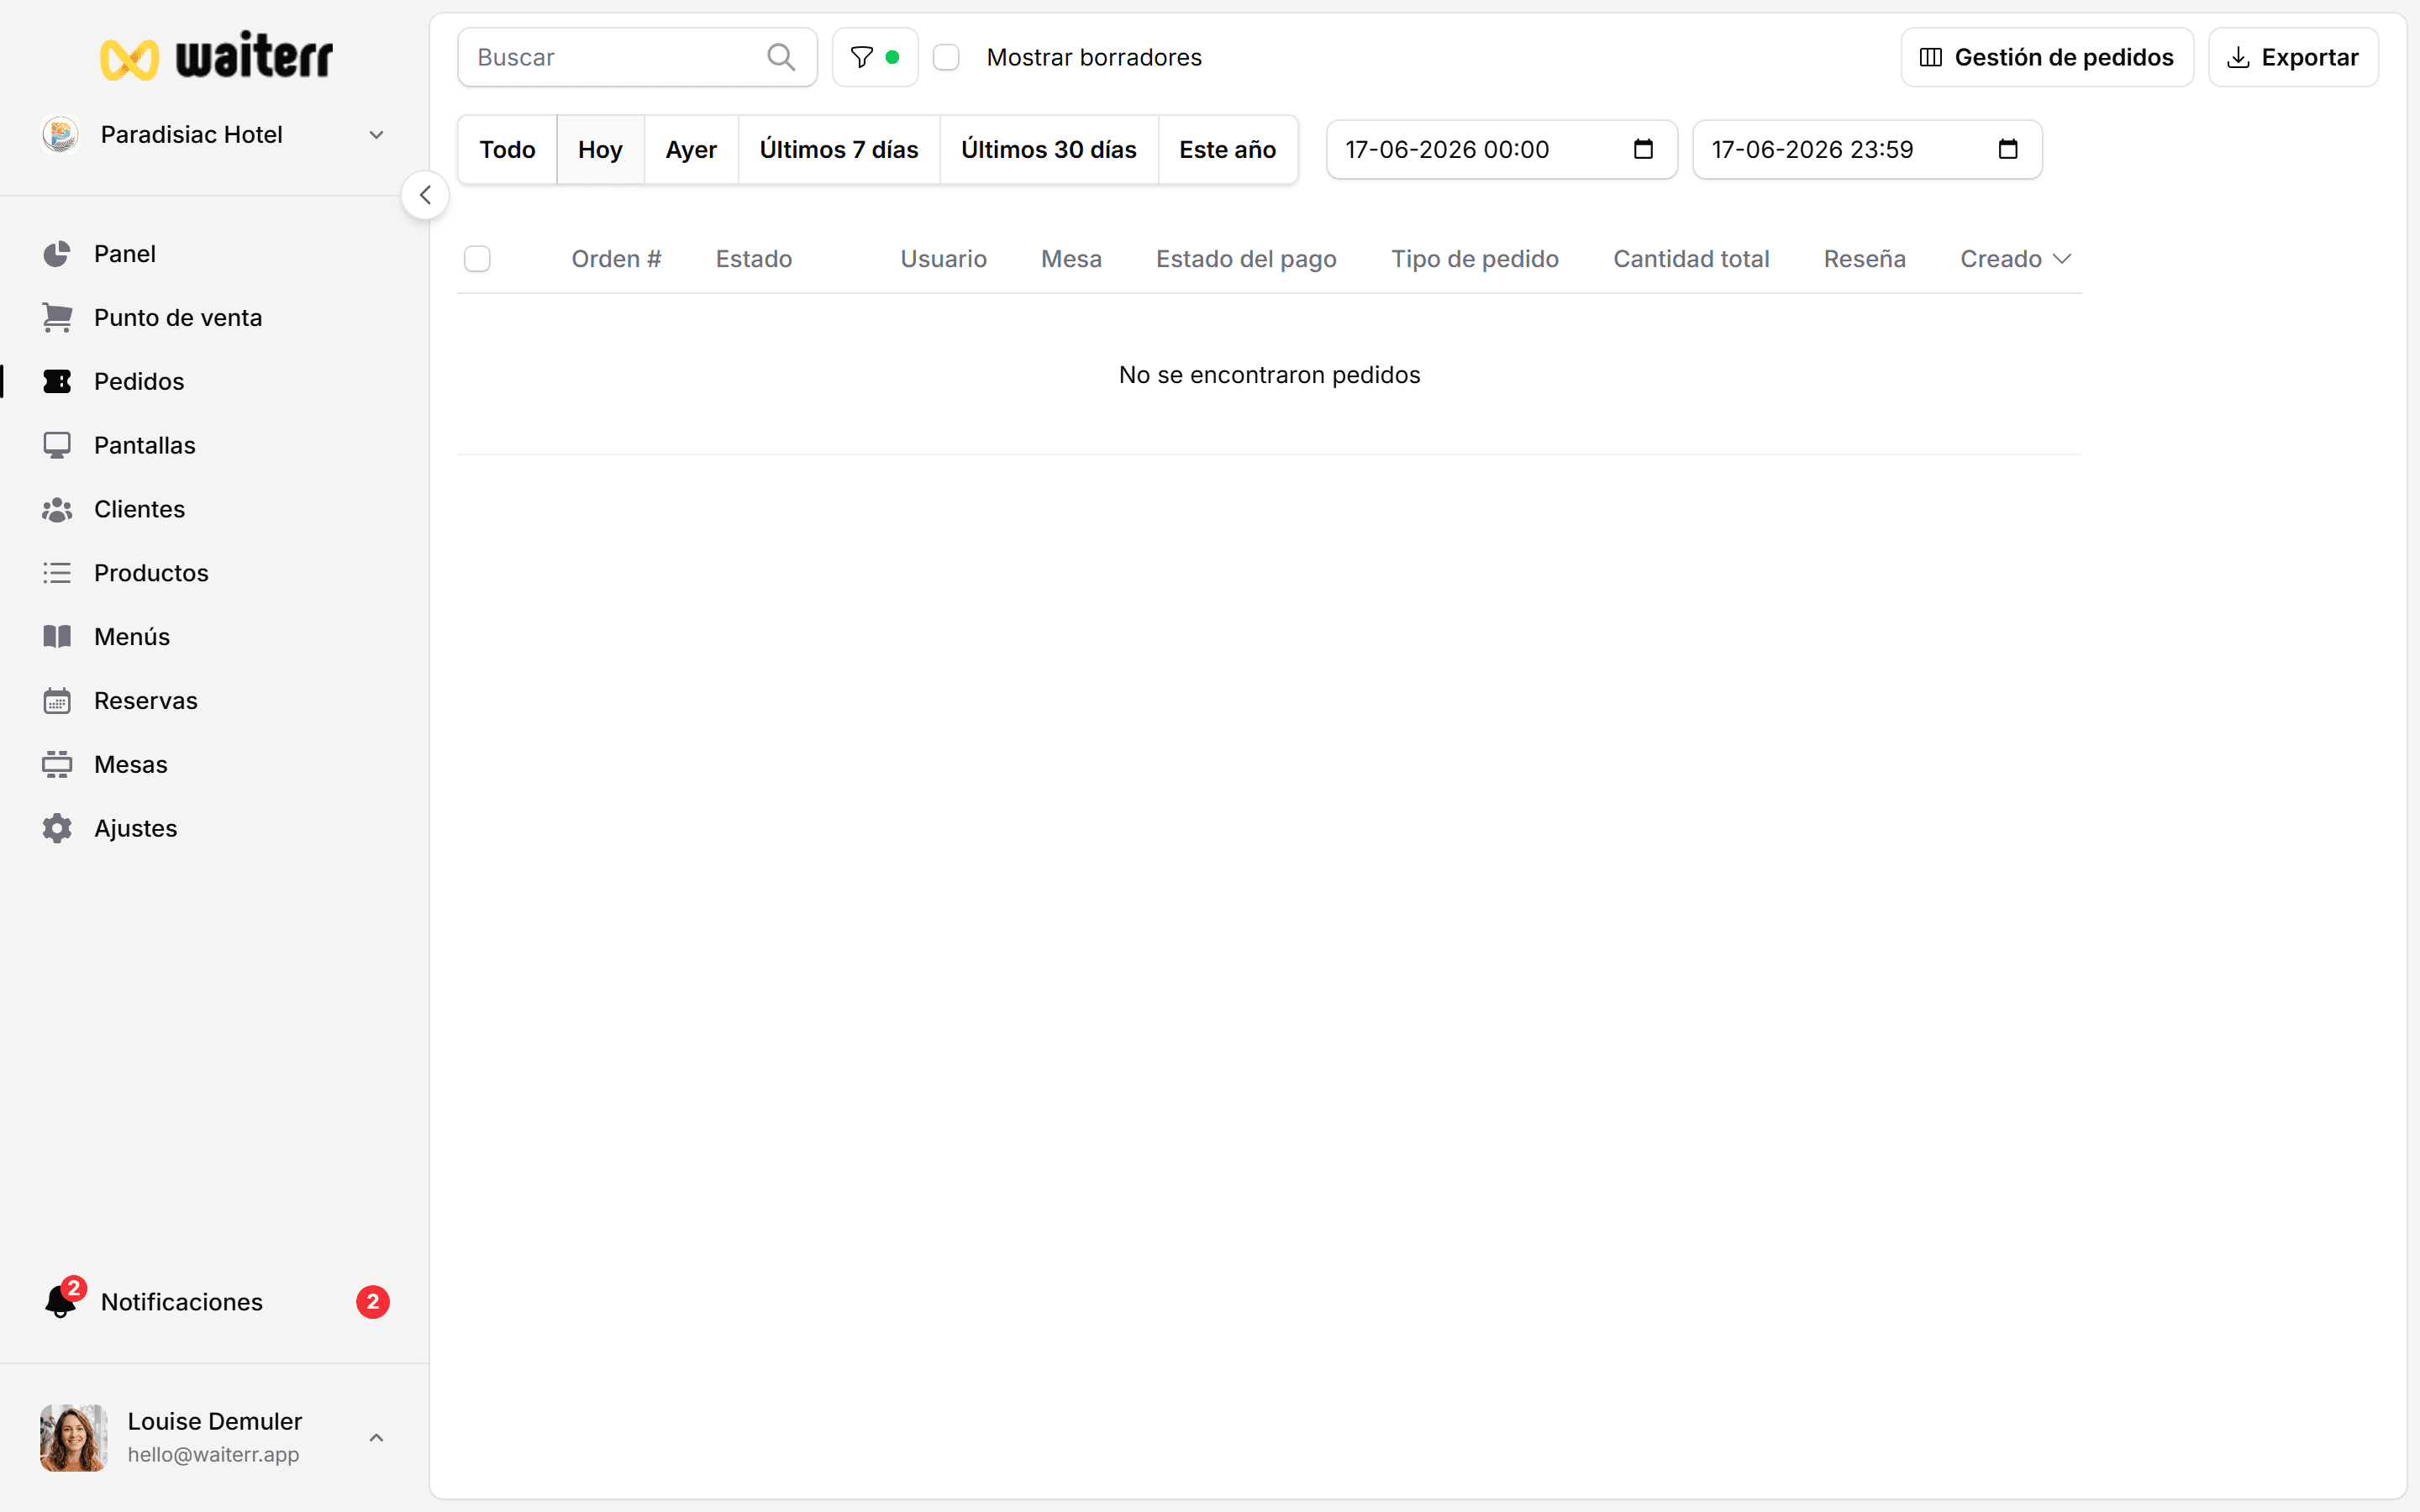
Task: Open the Mesas table icon
Action: click(57, 765)
